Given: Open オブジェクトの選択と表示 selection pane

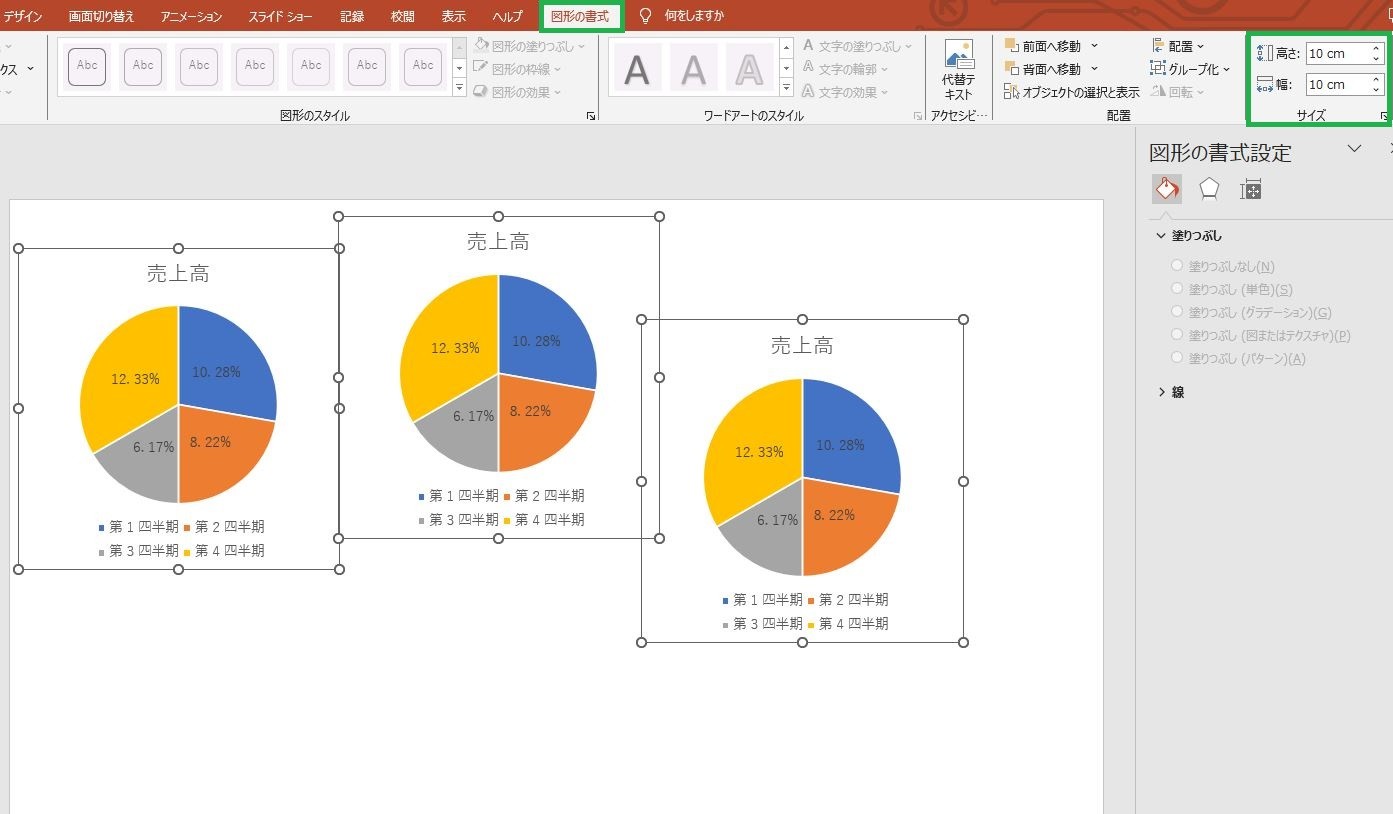Looking at the screenshot, I should 1072,92.
